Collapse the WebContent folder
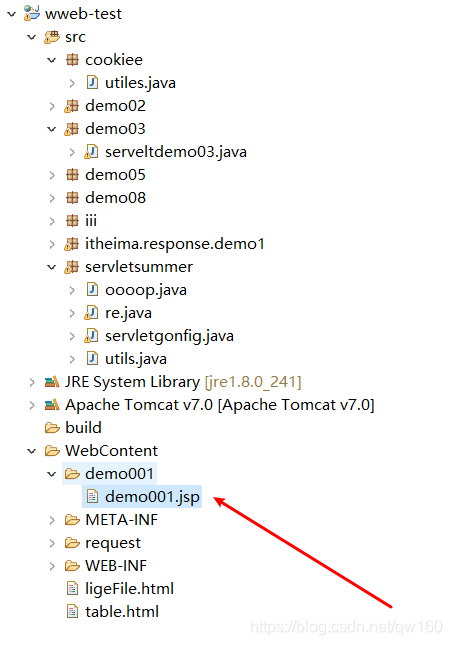The image size is (452, 645). [32, 452]
